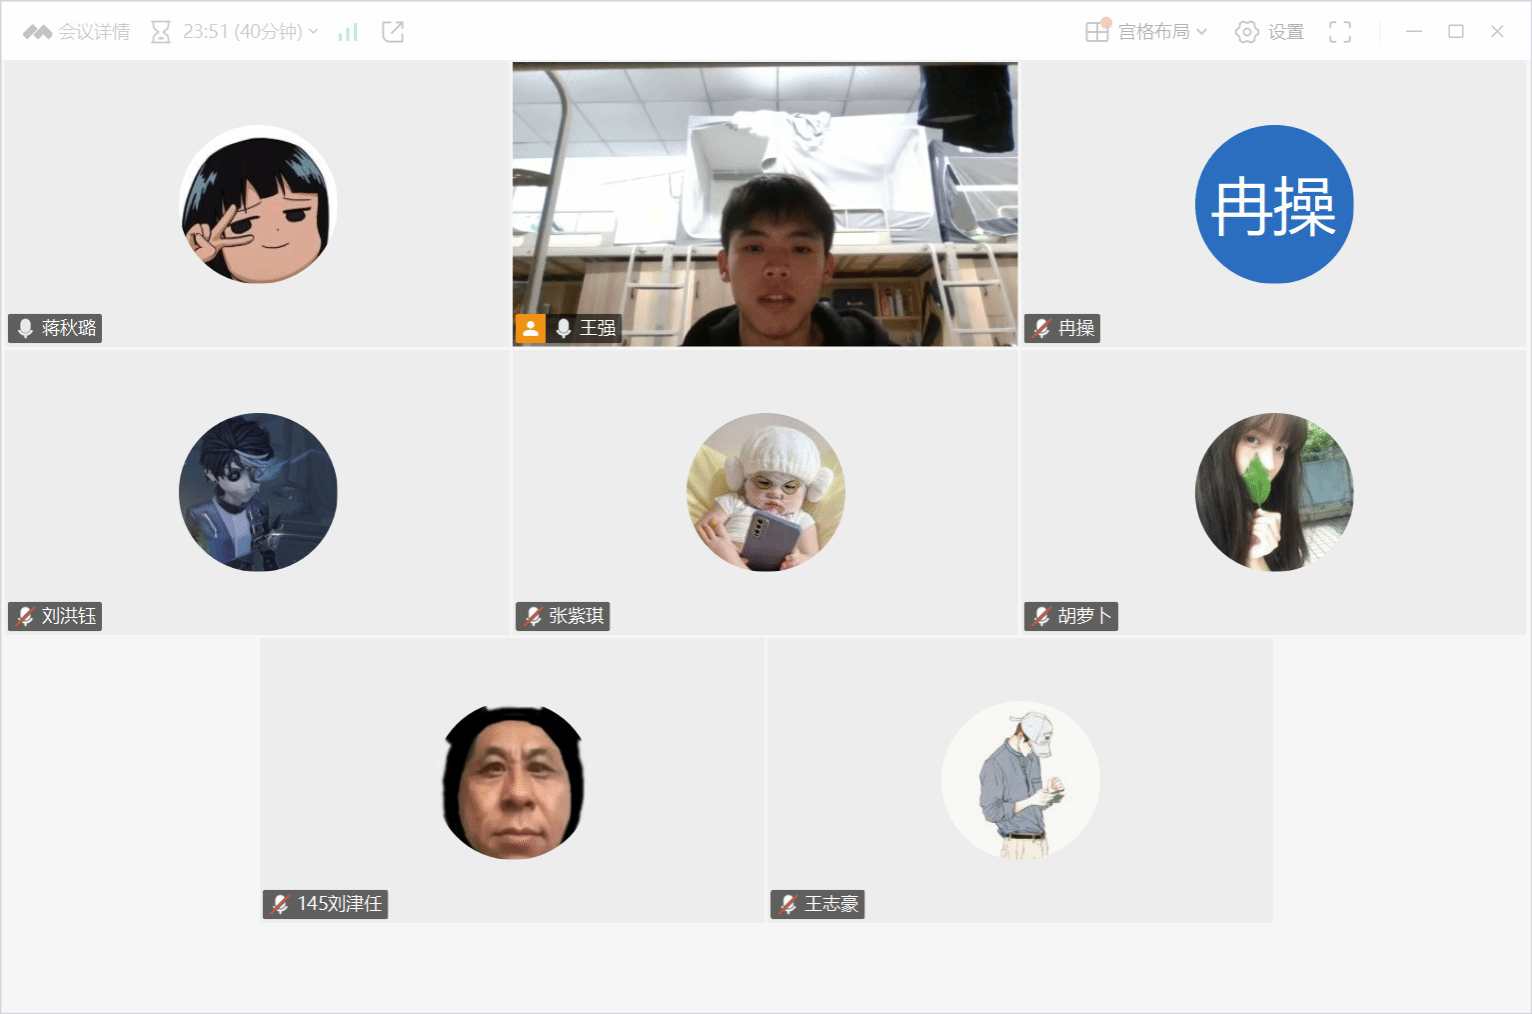
Task: Maximize the meeting window
Action: [x=1456, y=32]
